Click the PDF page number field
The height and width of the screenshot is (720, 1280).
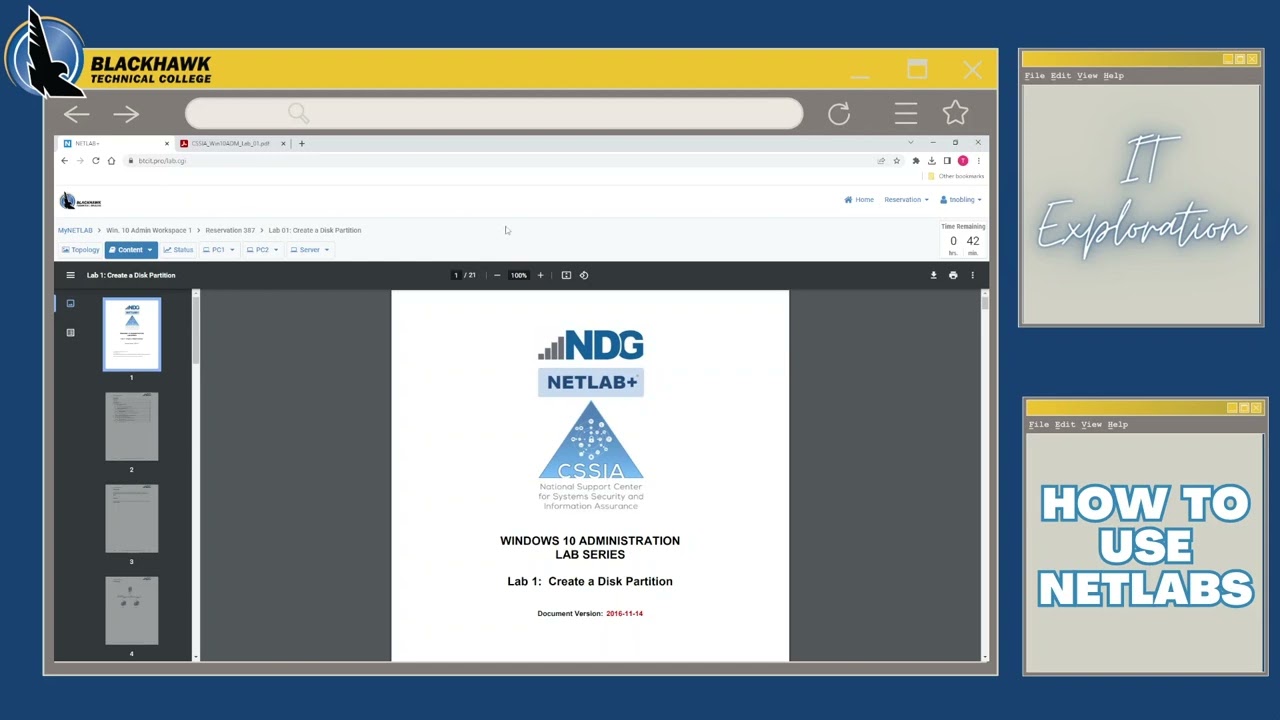pos(456,275)
